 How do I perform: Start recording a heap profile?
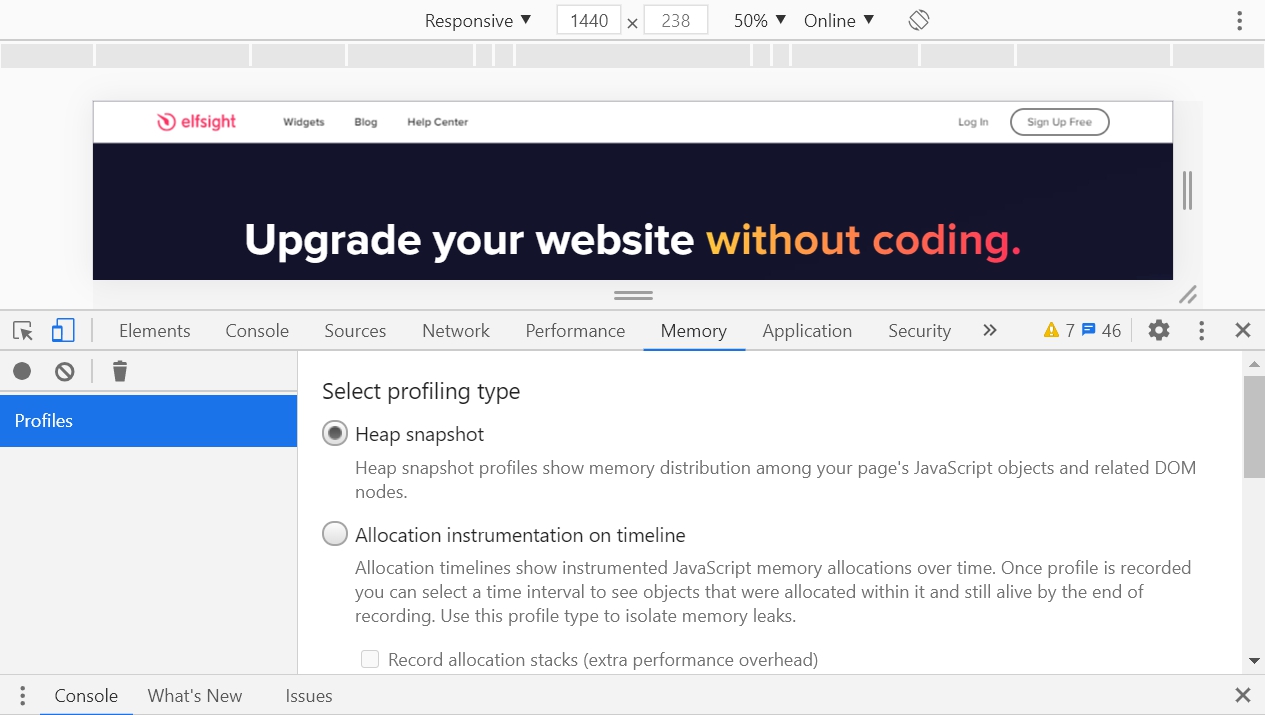pyautogui.click(x=22, y=371)
